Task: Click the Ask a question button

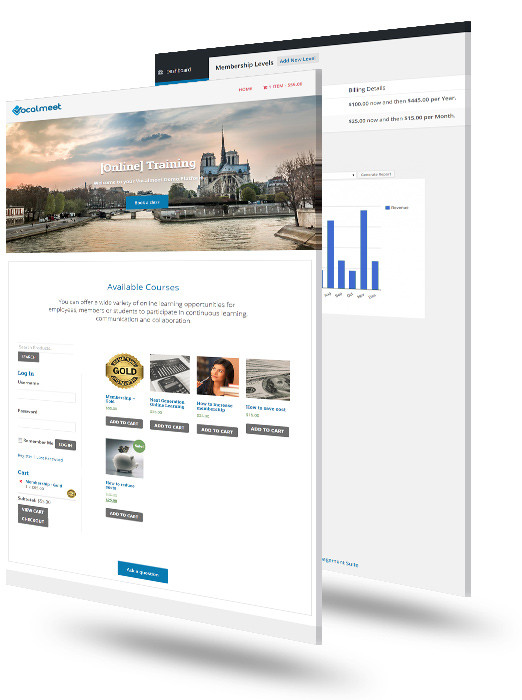Action: point(143,572)
